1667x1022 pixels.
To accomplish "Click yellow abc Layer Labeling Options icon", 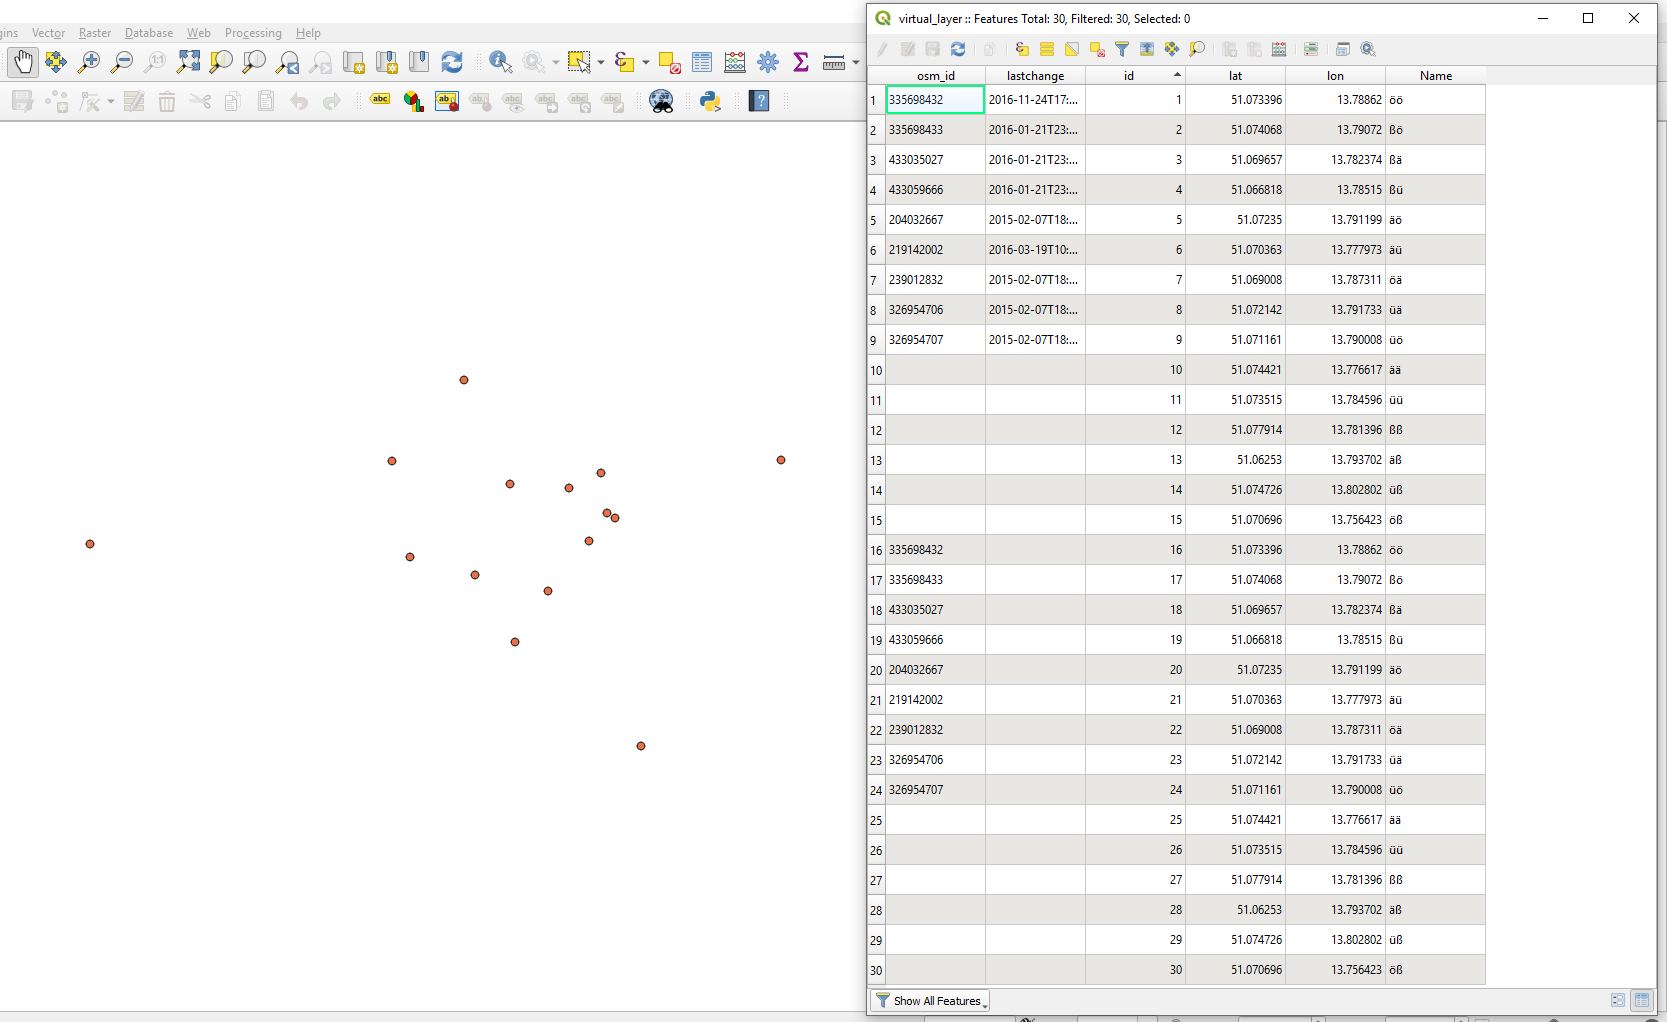I will (x=380, y=100).
